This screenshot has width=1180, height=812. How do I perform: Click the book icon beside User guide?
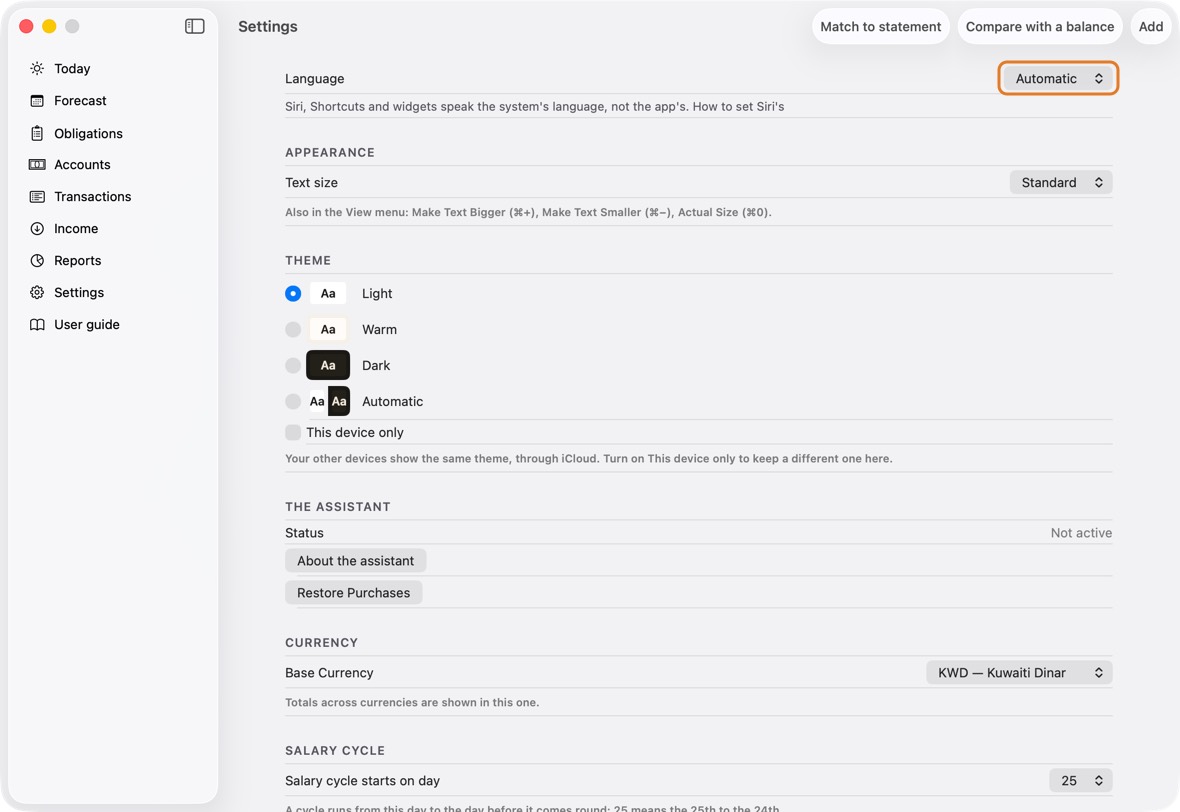pos(37,324)
